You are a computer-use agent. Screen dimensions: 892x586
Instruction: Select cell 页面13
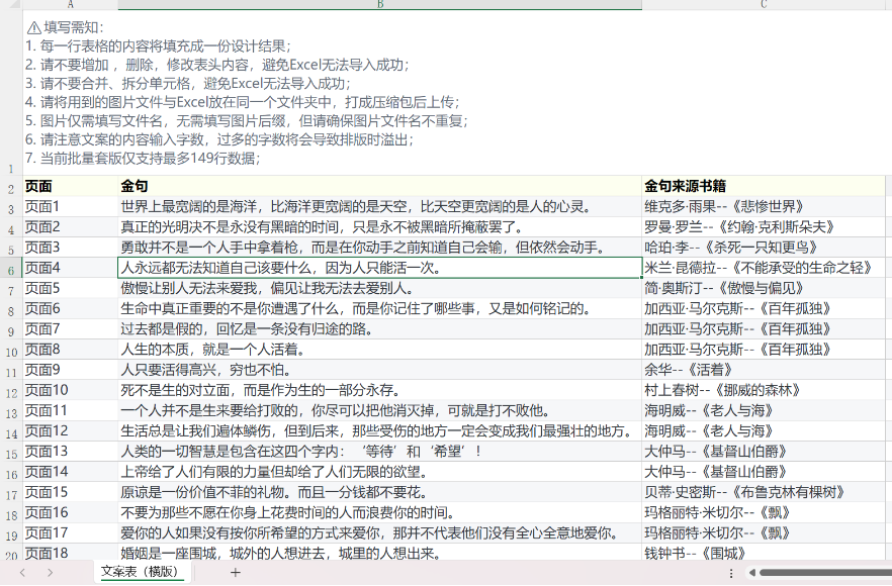pyautogui.click(x=70, y=452)
